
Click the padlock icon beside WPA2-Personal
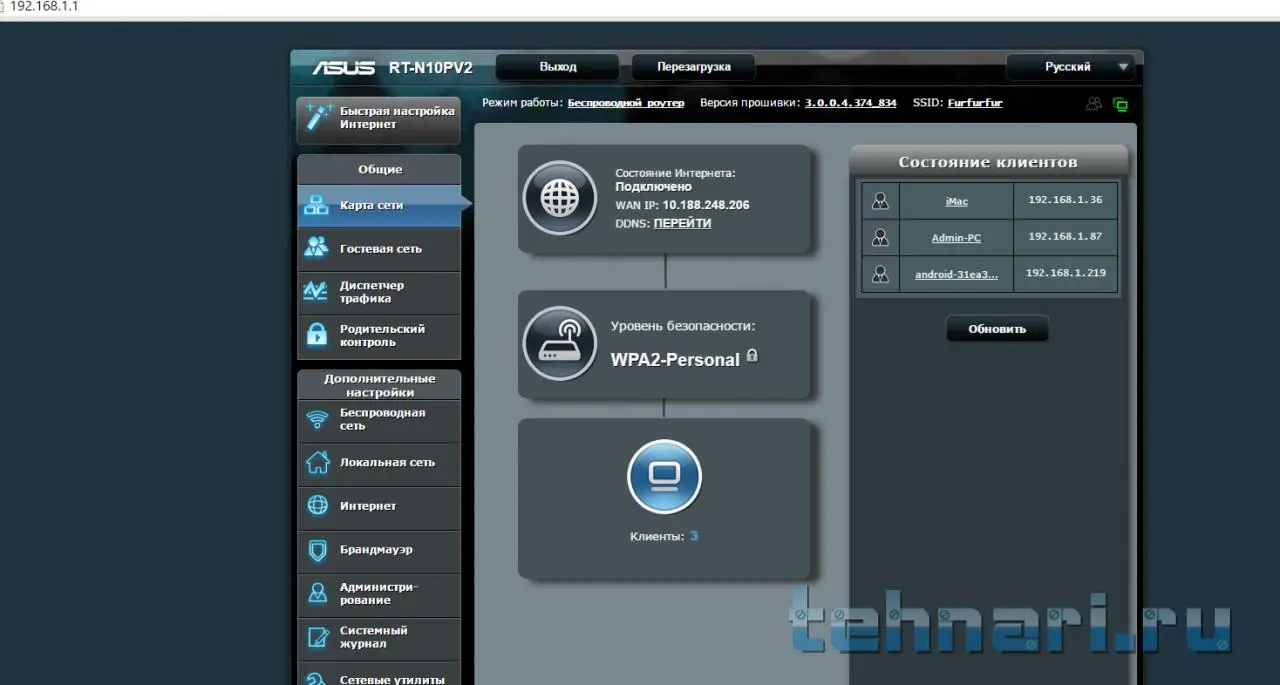pos(752,356)
